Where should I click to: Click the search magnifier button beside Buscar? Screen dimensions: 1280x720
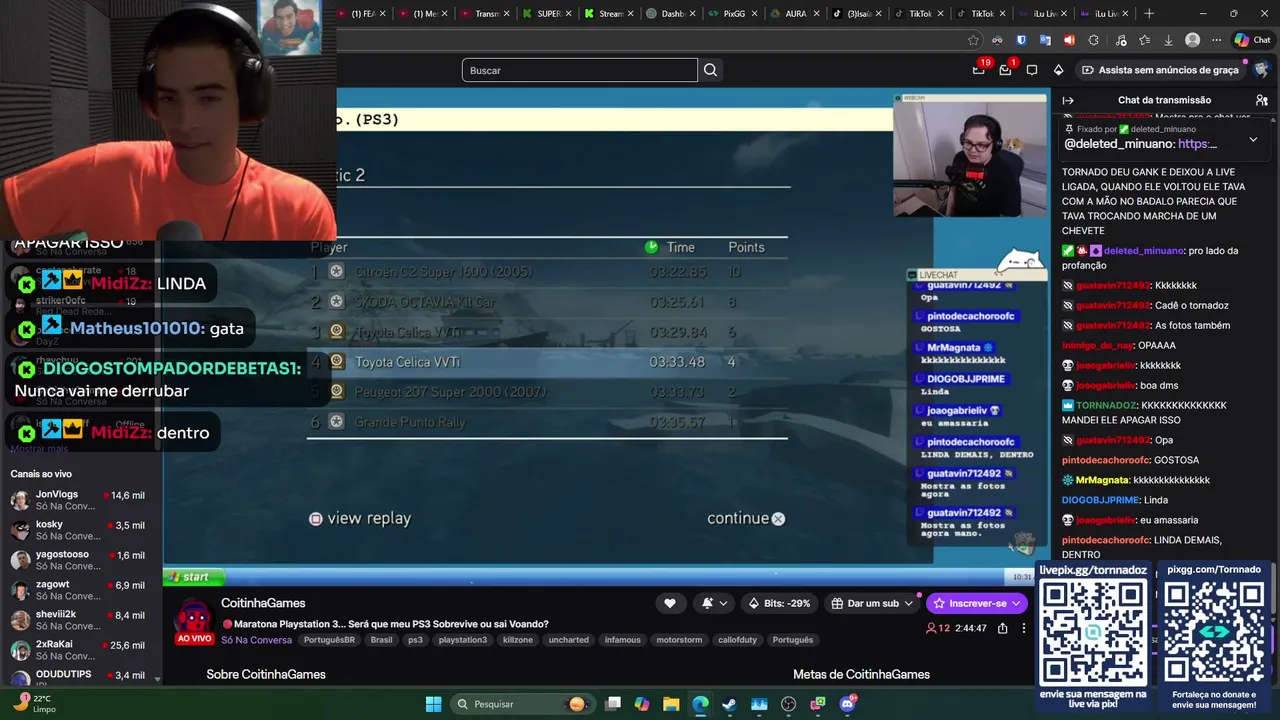[x=710, y=70]
